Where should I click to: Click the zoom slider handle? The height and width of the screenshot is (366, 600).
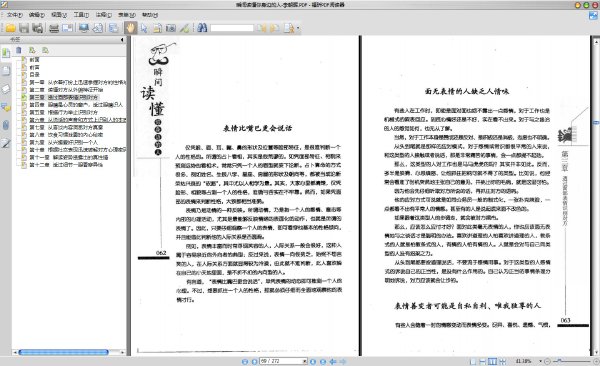559,361
